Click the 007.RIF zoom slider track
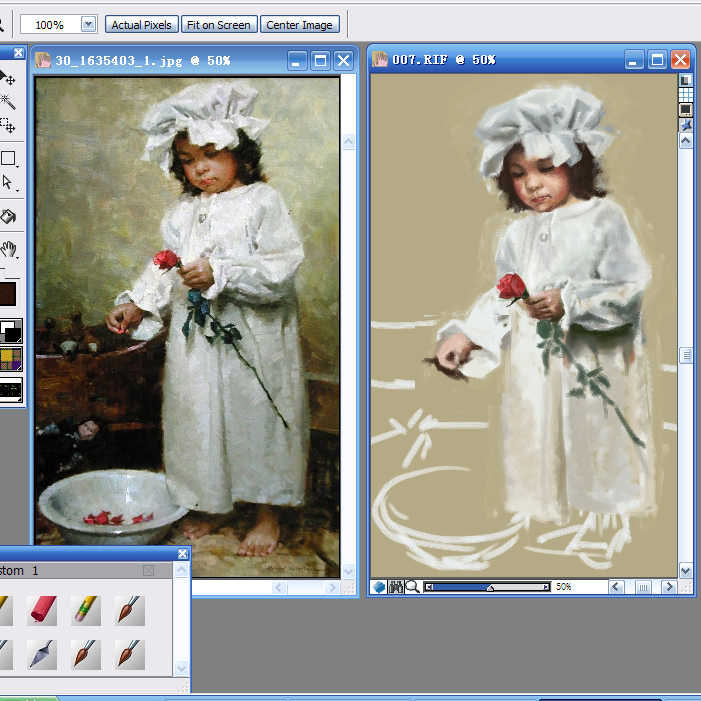 (487, 587)
